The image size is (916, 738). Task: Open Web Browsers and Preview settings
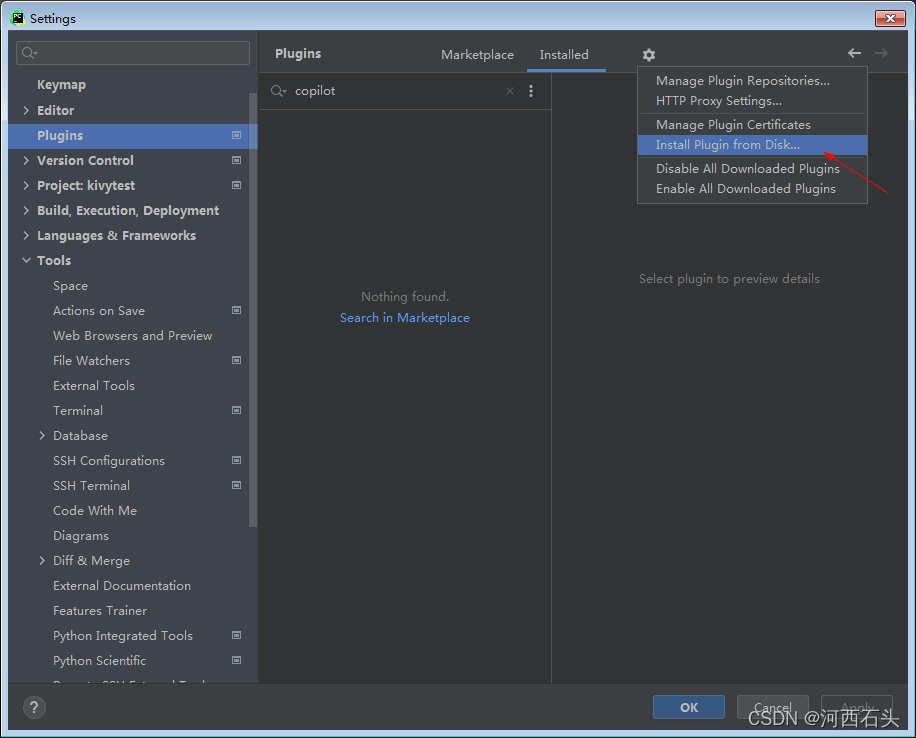click(x=133, y=336)
